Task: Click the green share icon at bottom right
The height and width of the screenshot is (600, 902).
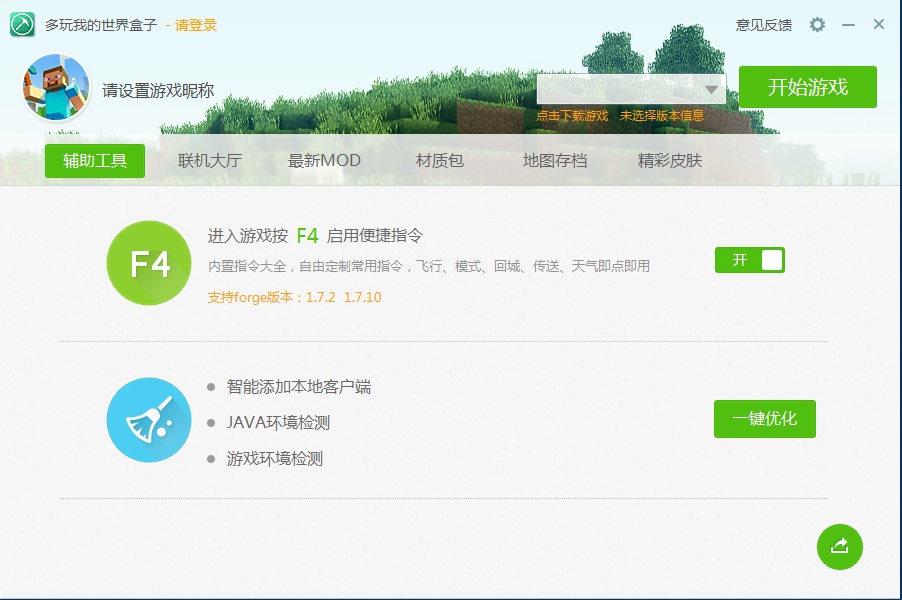Action: click(839, 547)
